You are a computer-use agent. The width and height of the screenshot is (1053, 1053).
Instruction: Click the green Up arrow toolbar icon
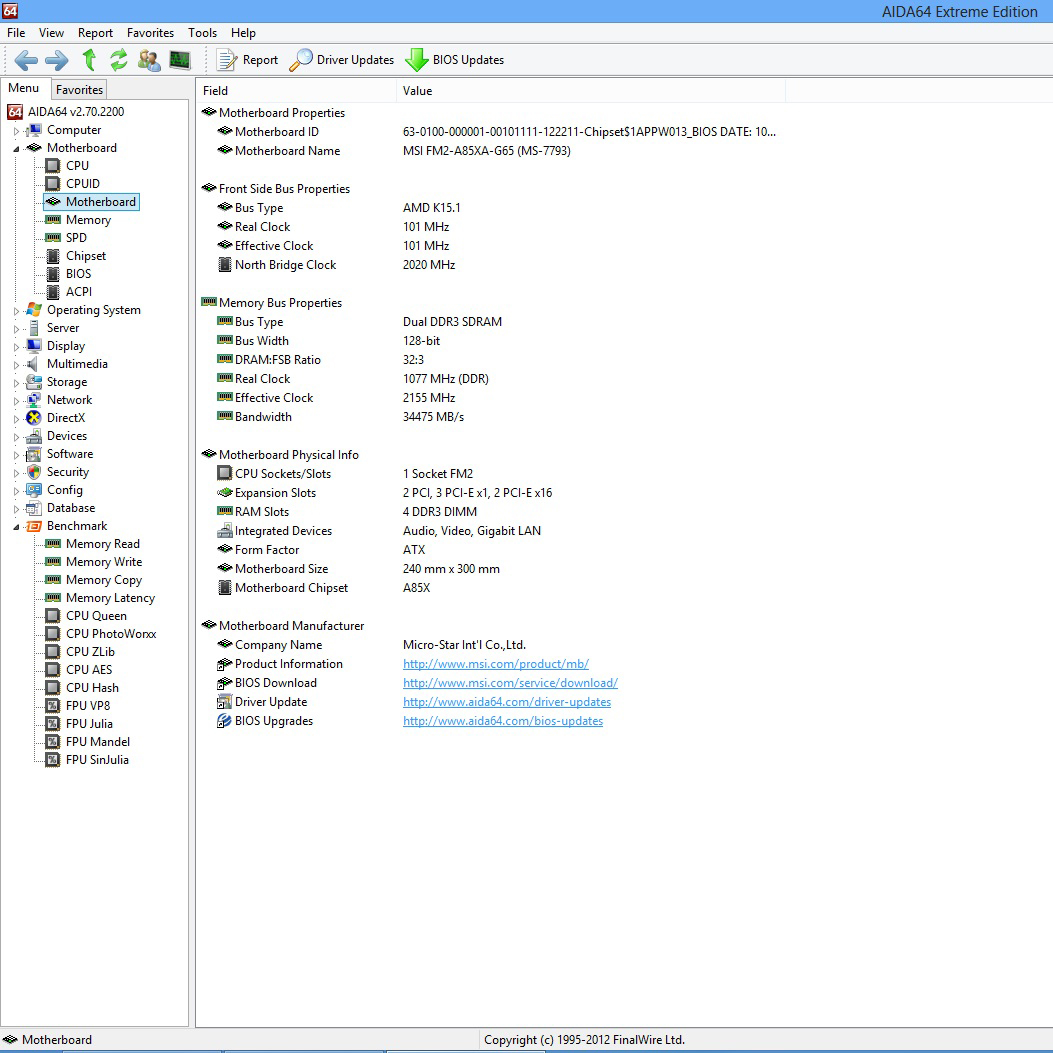pyautogui.click(x=89, y=60)
